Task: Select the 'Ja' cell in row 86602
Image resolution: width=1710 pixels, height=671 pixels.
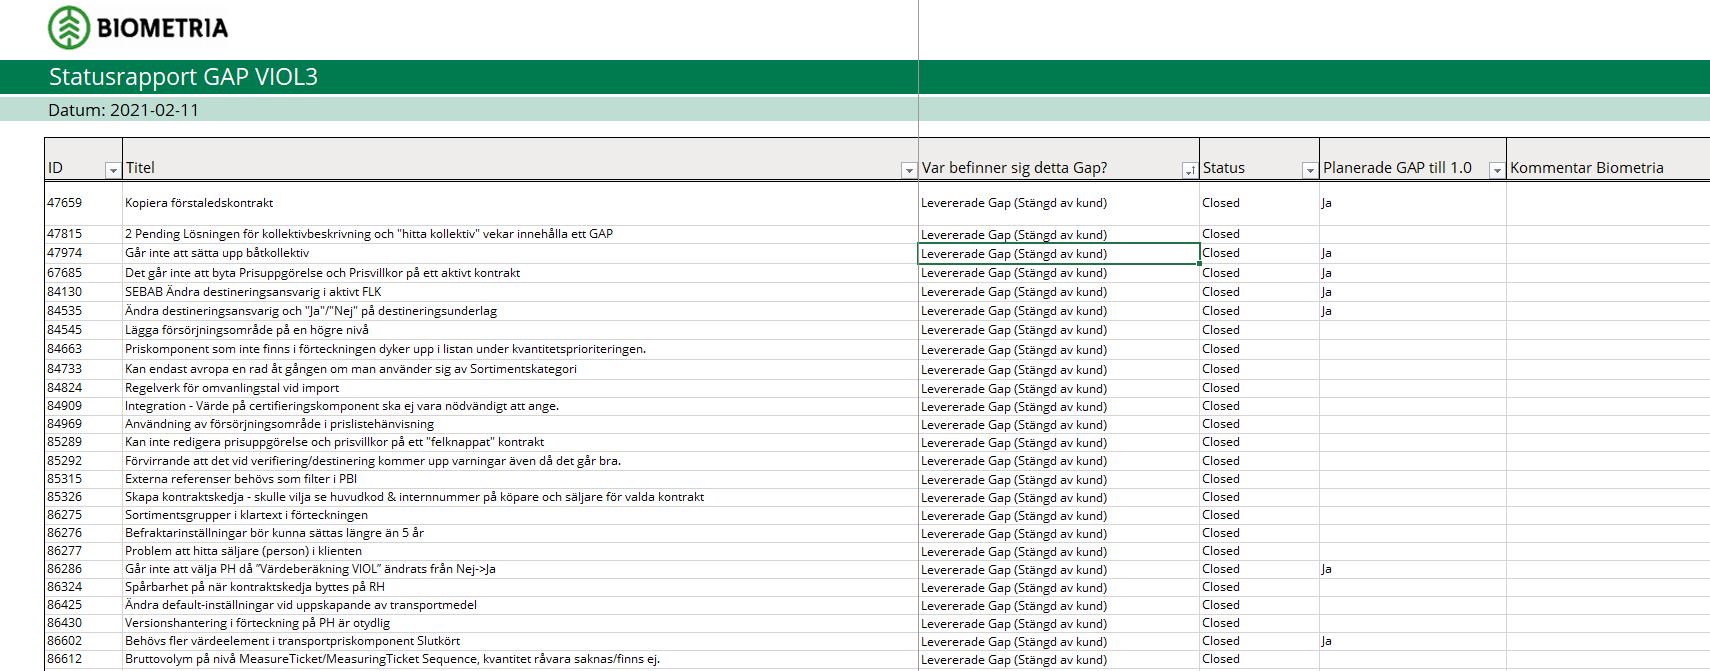Action: point(1412,641)
